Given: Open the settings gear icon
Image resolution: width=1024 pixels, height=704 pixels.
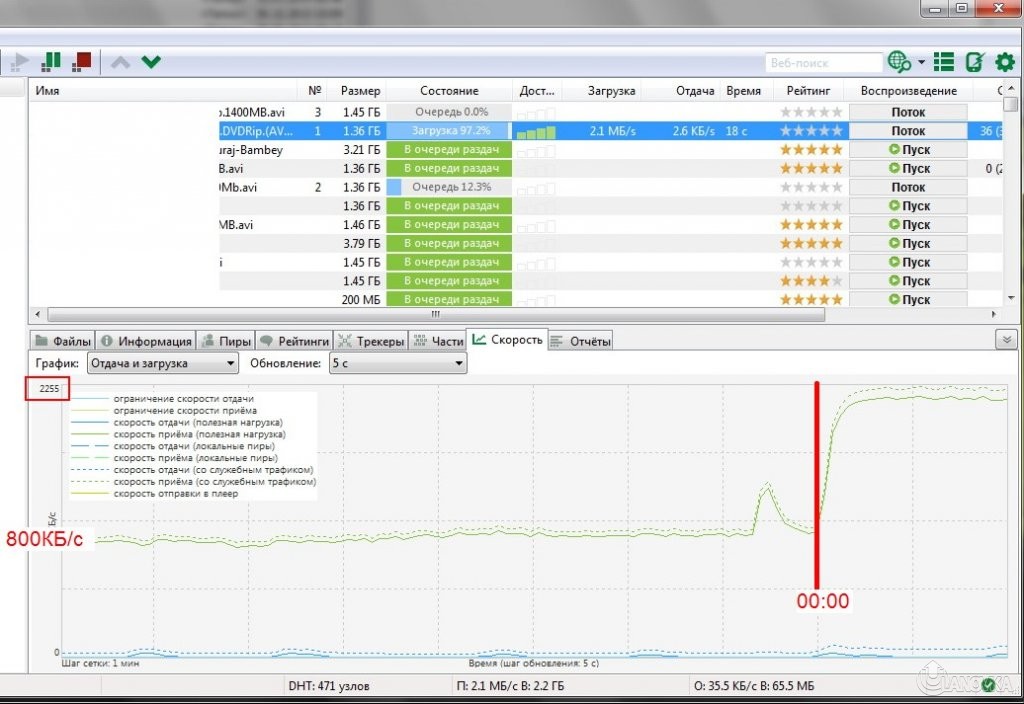Looking at the screenshot, I should click(x=1005, y=62).
